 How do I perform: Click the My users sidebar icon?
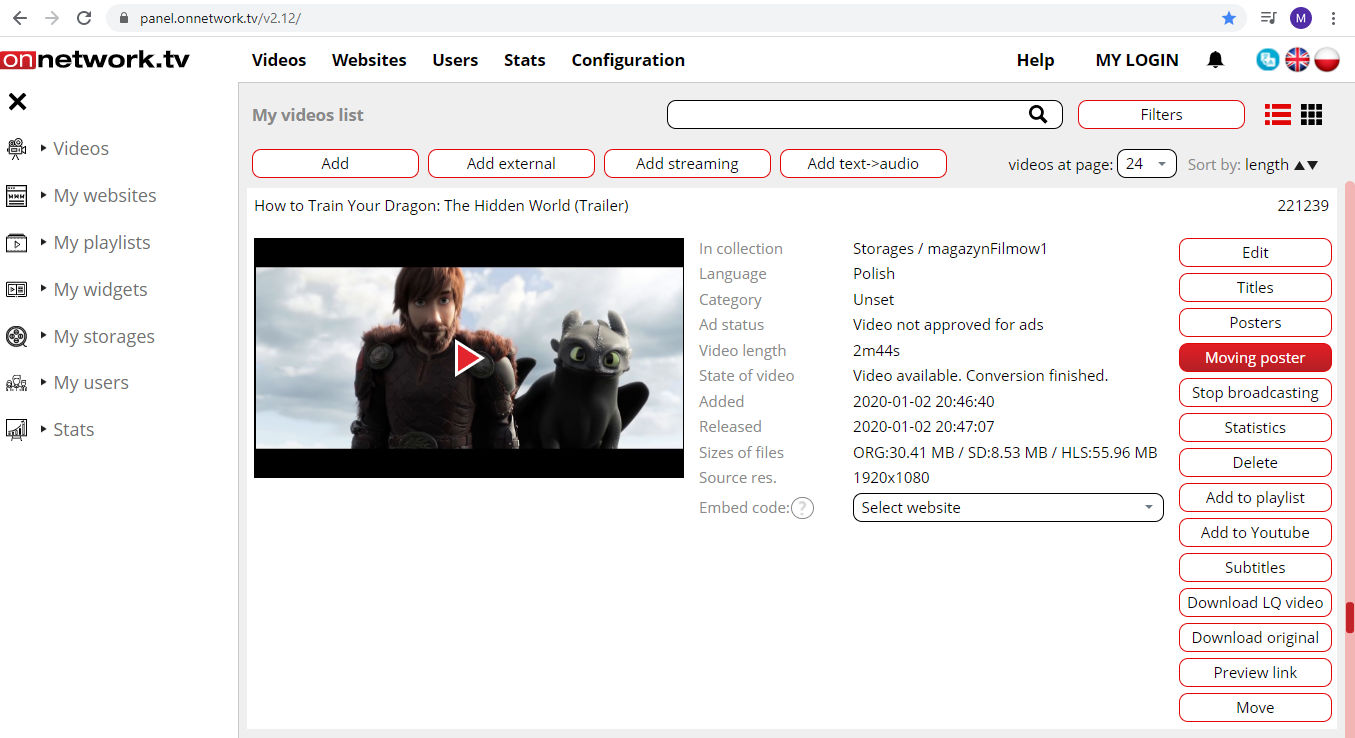click(16, 383)
